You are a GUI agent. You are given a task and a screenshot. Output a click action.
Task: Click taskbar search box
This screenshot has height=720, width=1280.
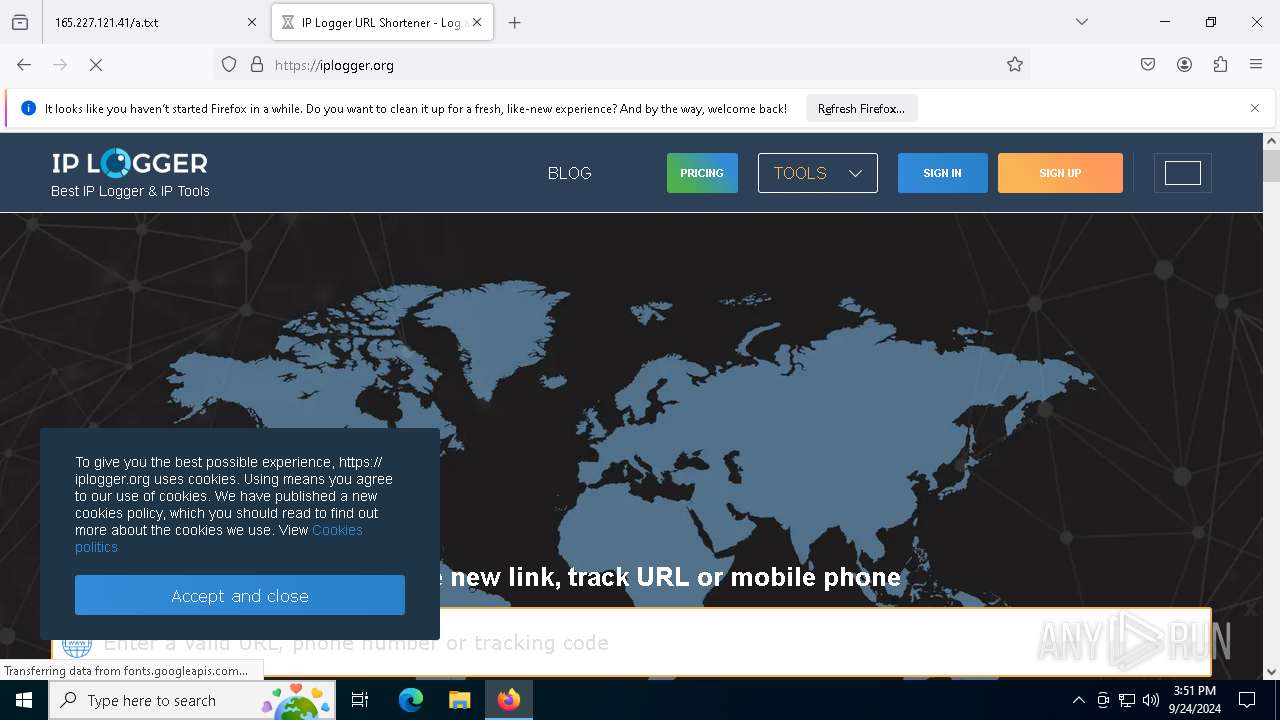[192, 700]
